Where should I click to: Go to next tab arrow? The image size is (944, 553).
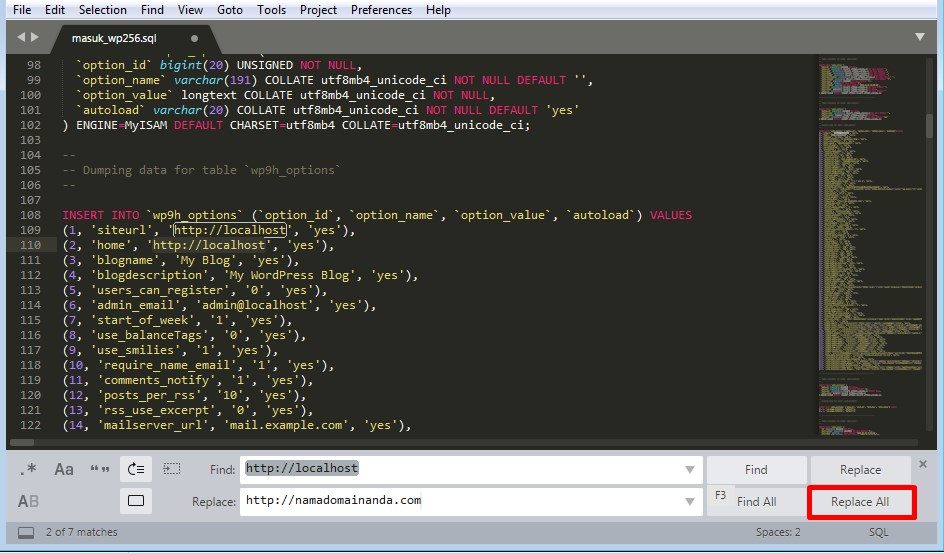tap(35, 37)
